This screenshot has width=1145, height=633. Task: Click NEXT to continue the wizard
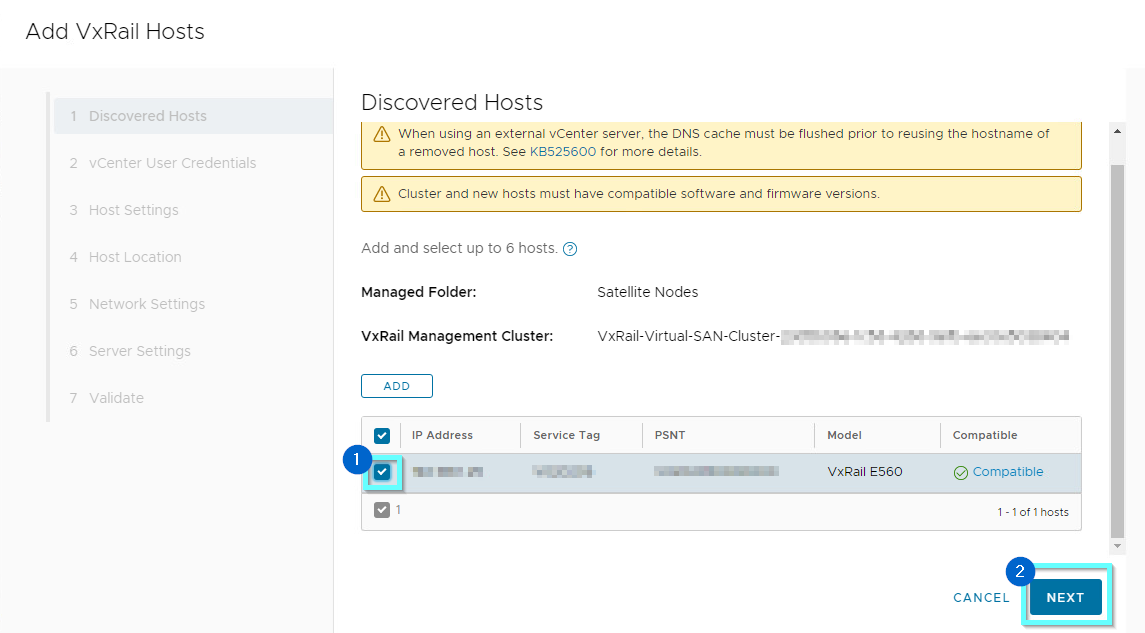1065,597
